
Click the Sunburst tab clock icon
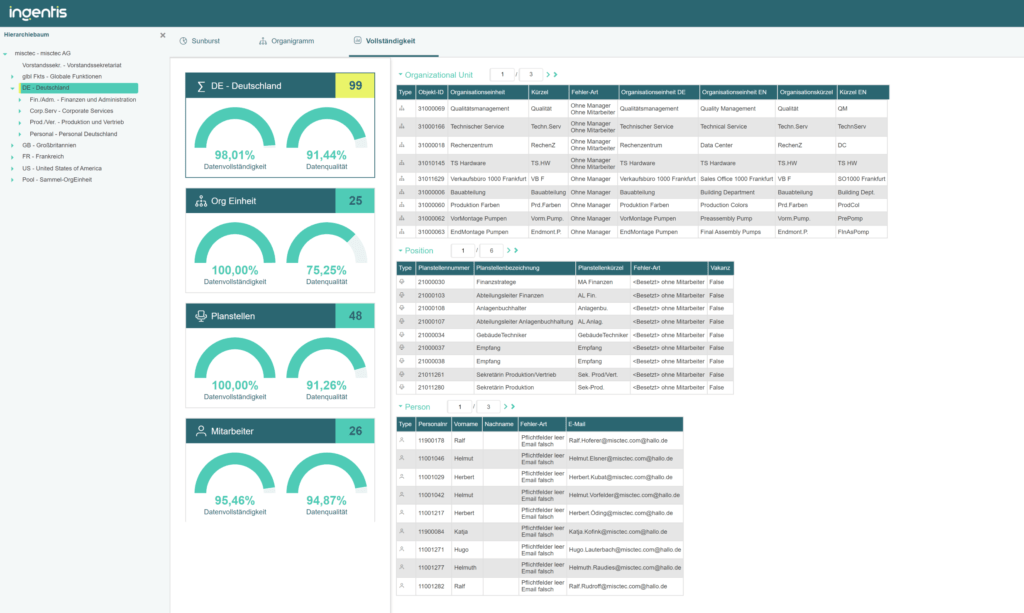click(183, 41)
